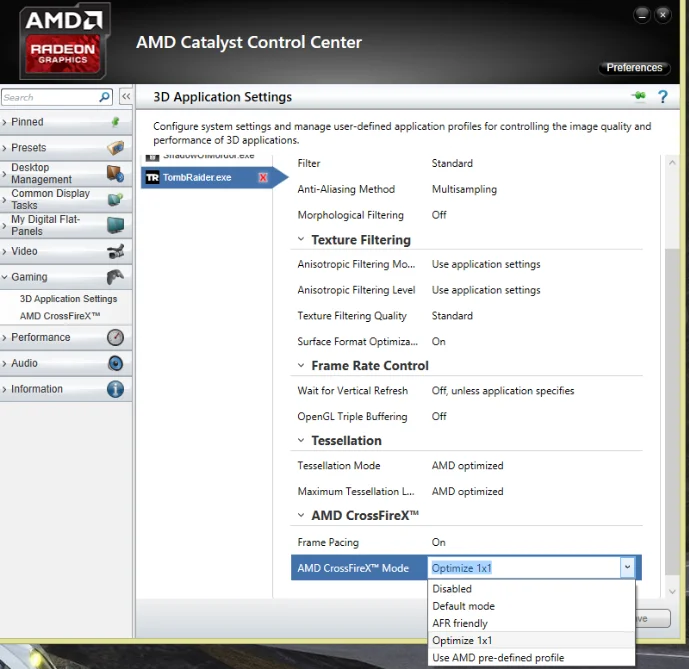Click Anisotropic Filtering Mode value
Image resolution: width=689 pixels, height=669 pixels.
pyautogui.click(x=486, y=264)
